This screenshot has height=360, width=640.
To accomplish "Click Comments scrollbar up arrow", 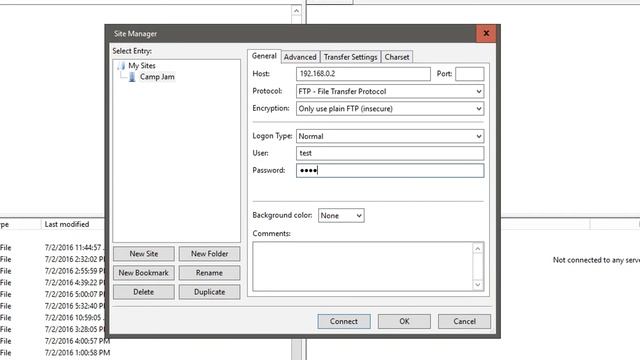I will (478, 249).
